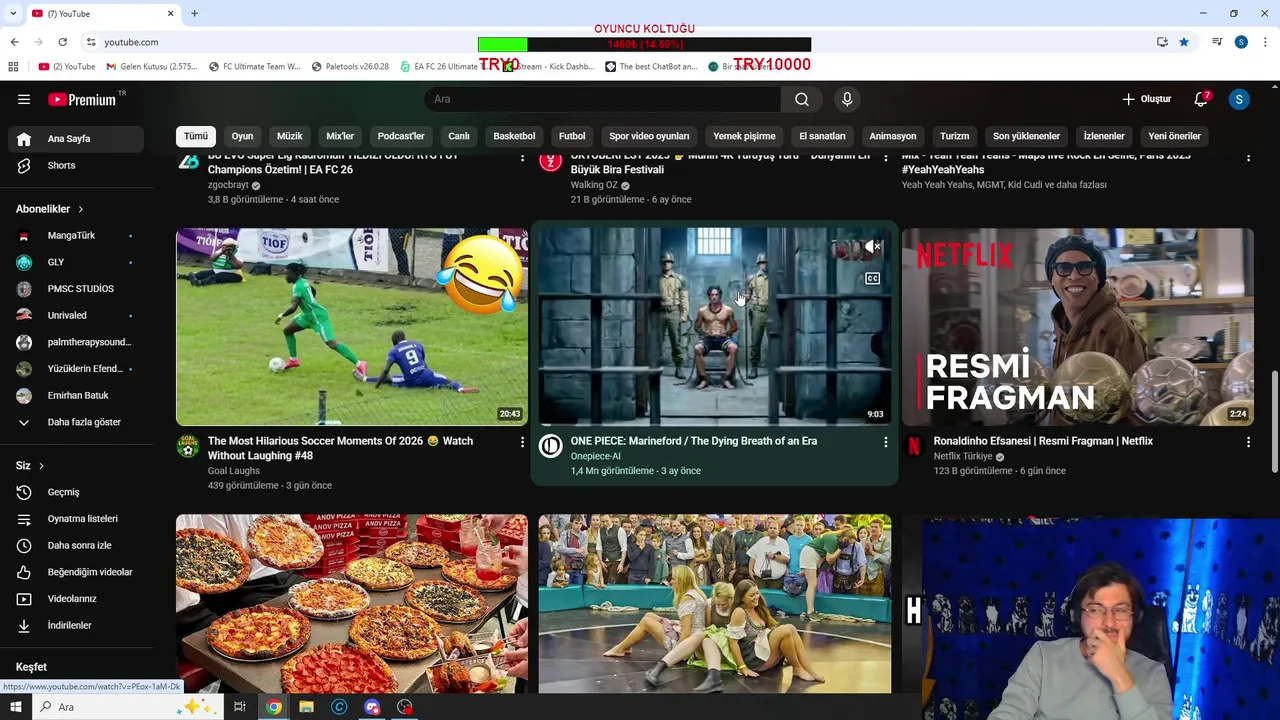Open Paletools bookmark
Image resolution: width=1280 pixels, height=720 pixels.
[x=350, y=67]
